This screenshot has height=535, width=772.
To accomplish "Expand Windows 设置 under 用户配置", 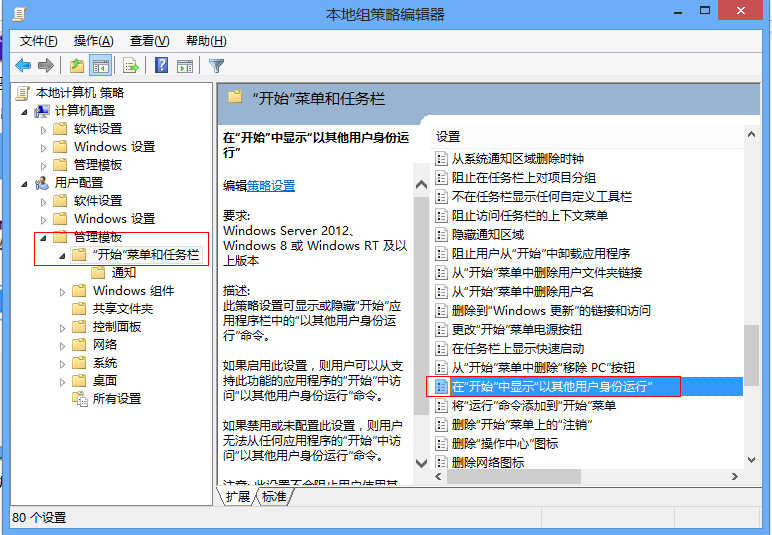I will [x=43, y=220].
